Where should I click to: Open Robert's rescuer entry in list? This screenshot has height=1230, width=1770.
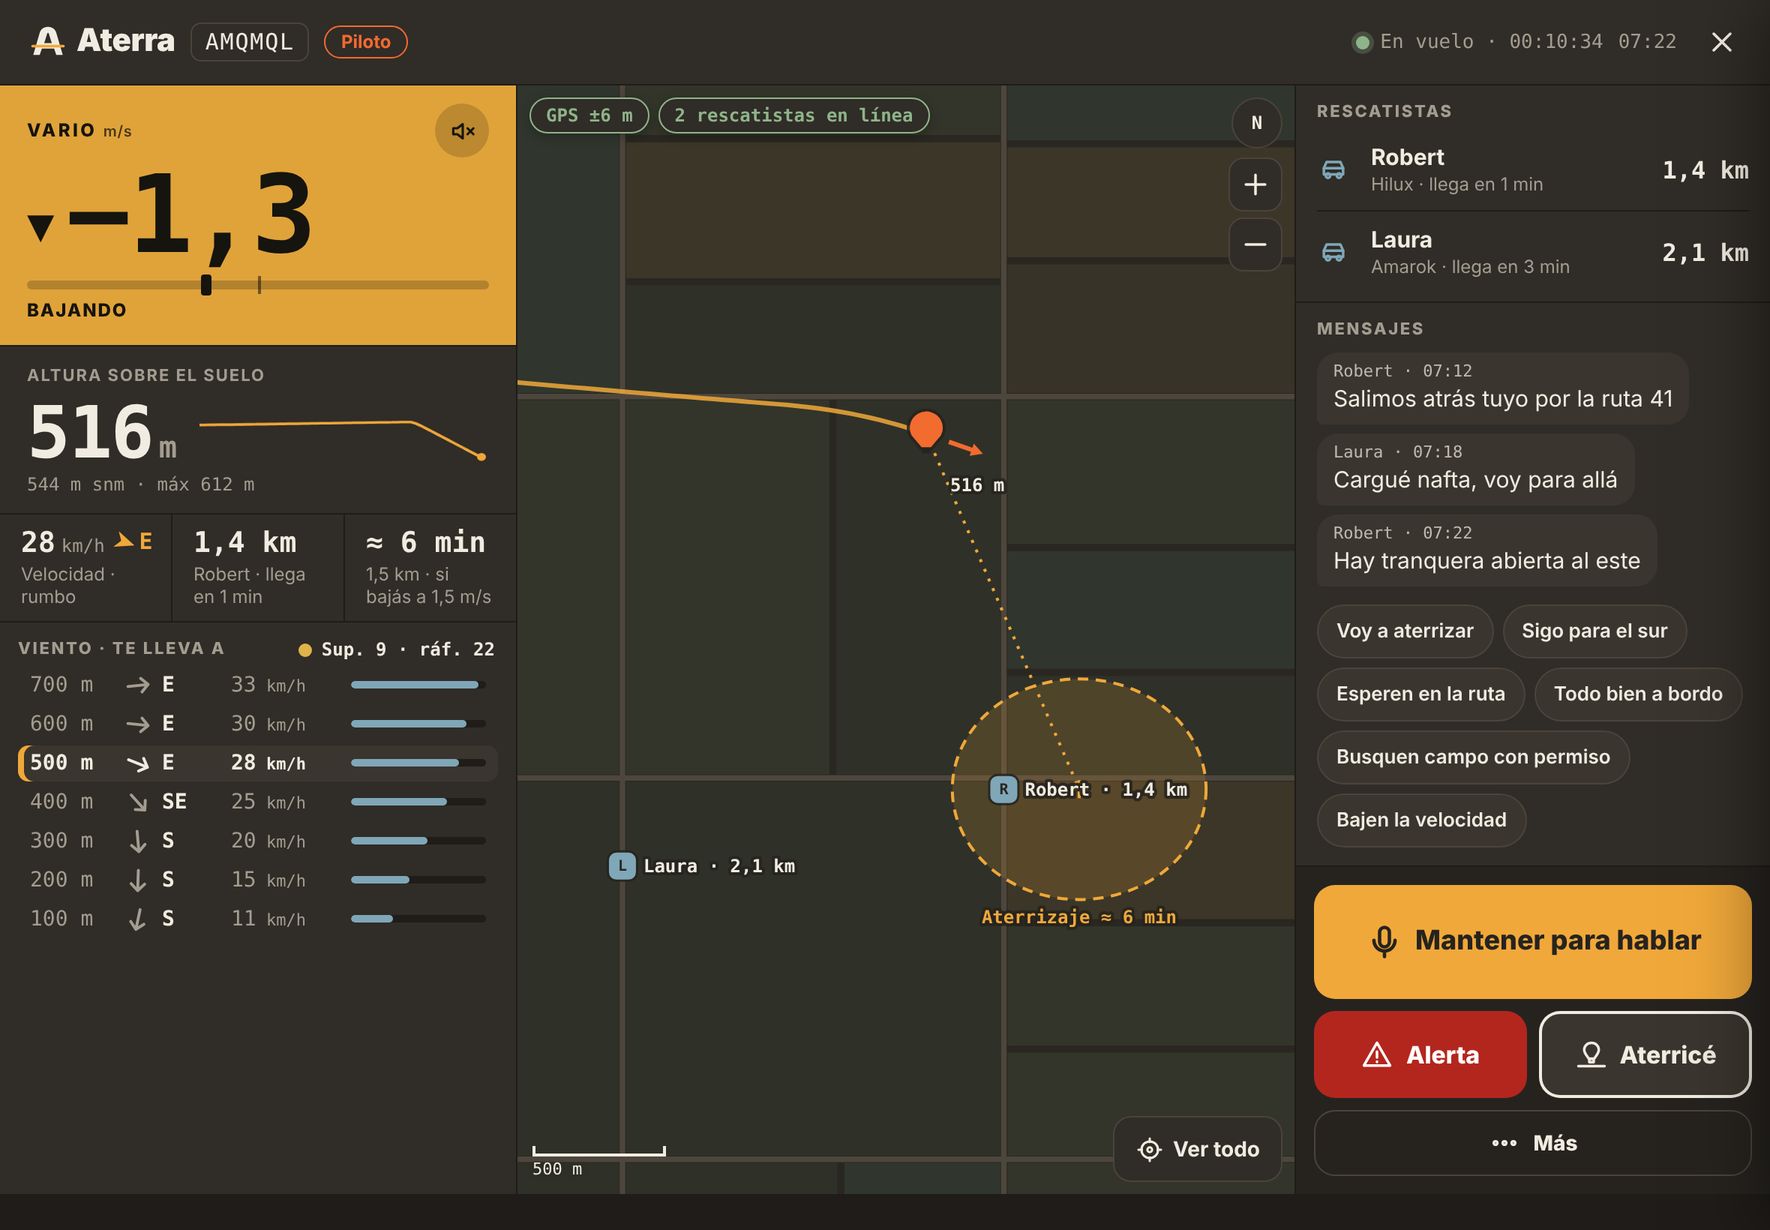pos(1532,170)
